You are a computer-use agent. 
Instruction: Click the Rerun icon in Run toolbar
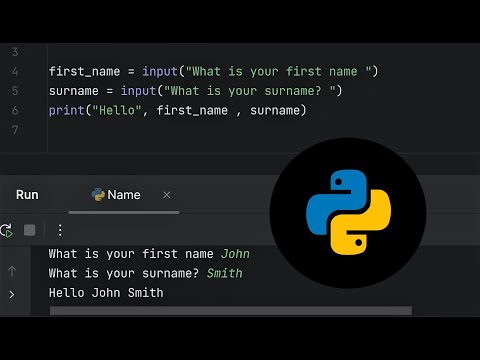point(6,230)
